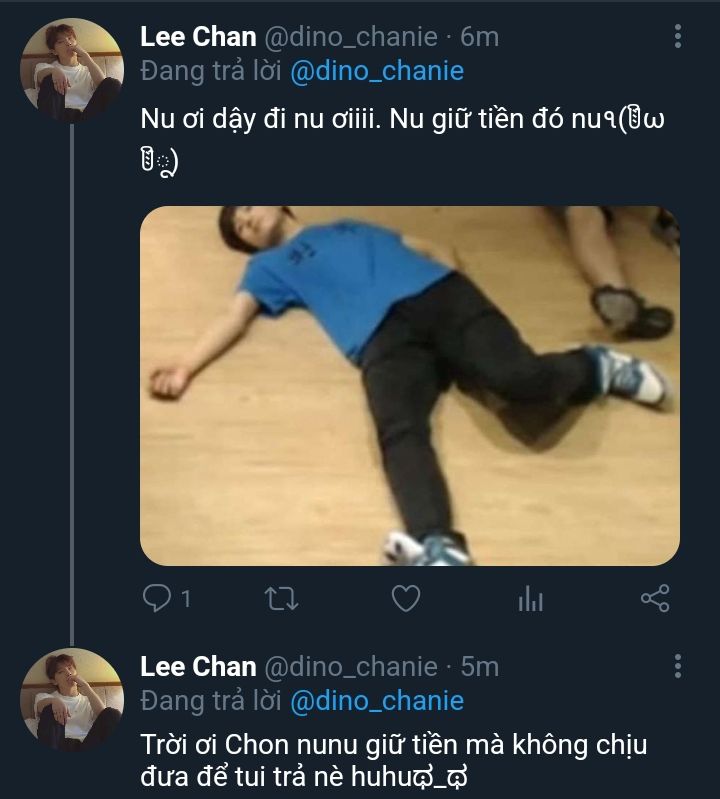Screen dimensions: 720x799
Task: Click the reply icon under first tweet
Action: (157, 599)
